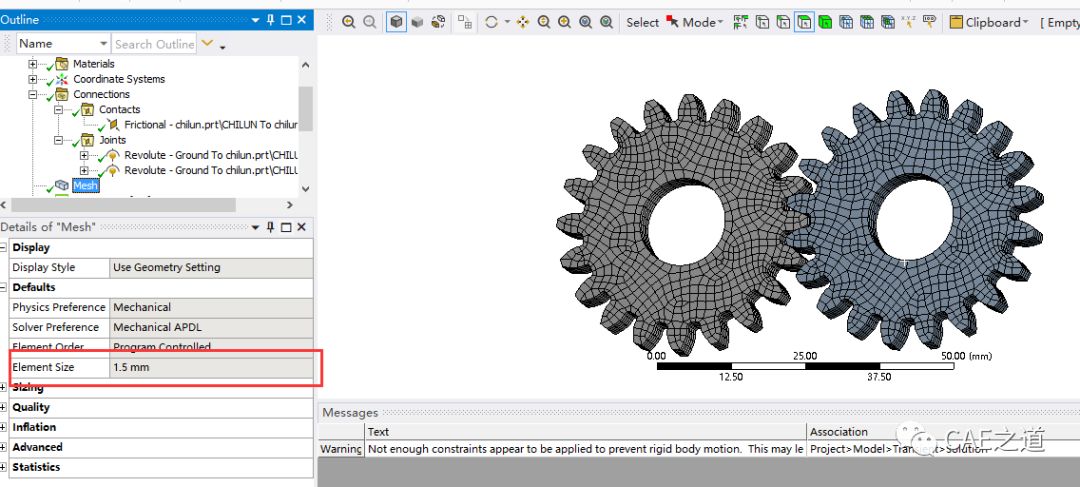
Task: Enable the Vertex selection filter
Action: 762,22
